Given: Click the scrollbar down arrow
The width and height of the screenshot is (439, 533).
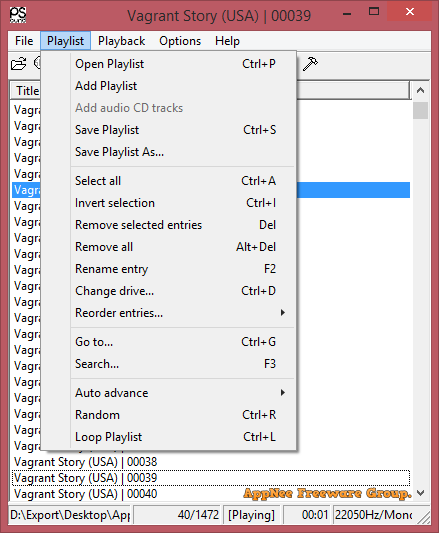Looking at the screenshot, I should coord(421,493).
